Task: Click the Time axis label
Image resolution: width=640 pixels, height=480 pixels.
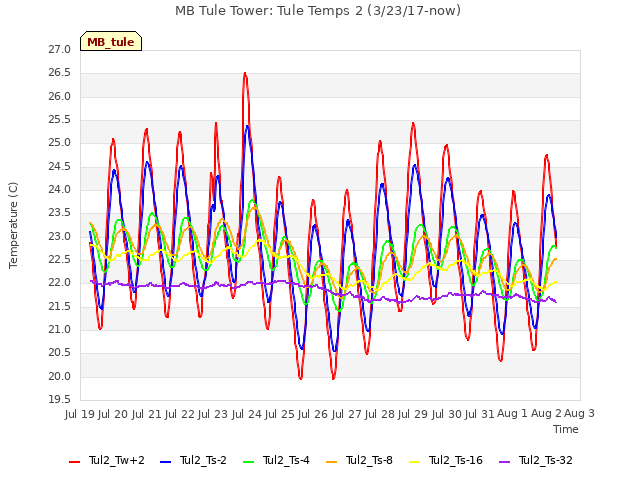Action: 566,429
